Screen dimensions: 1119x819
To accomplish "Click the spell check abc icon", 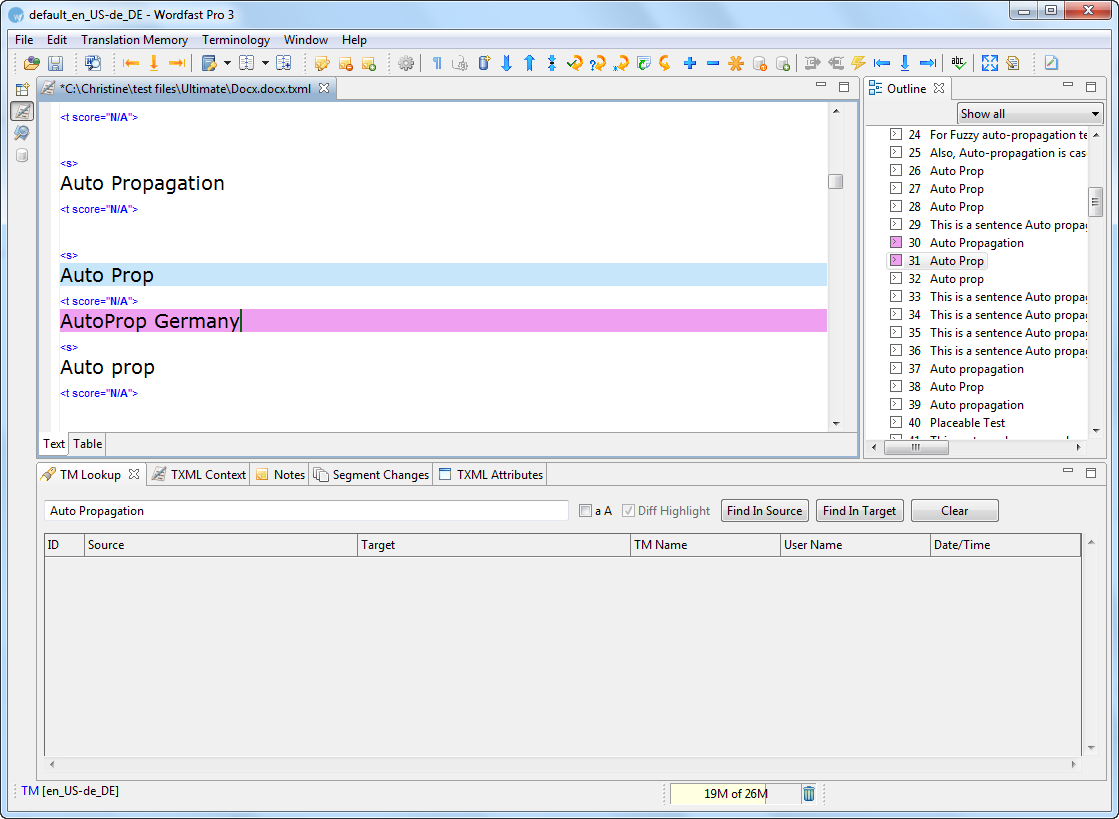I will (x=958, y=63).
